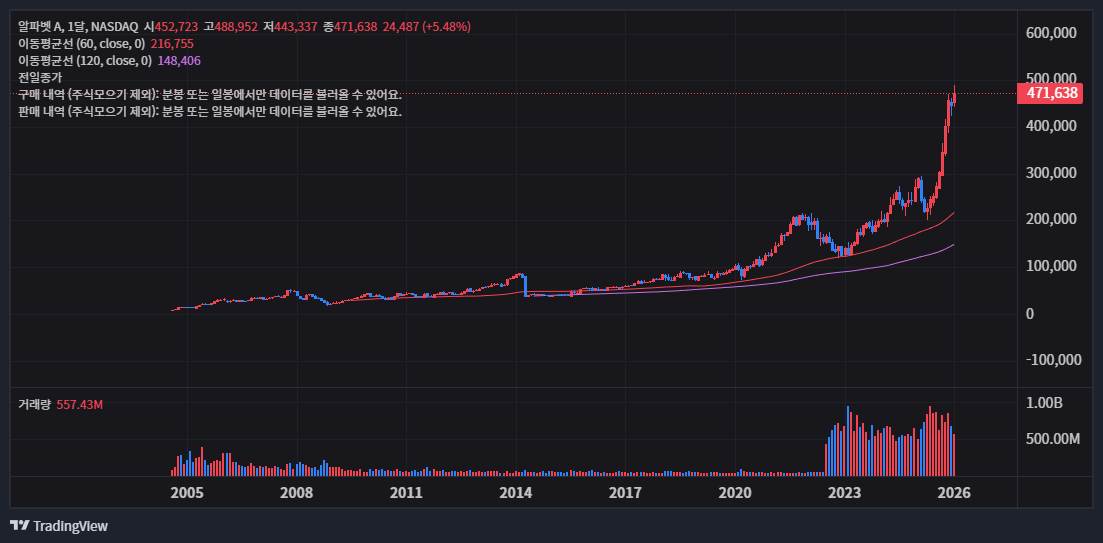Click the 2020 time axis label
Image resolution: width=1103 pixels, height=543 pixels.
tap(735, 492)
